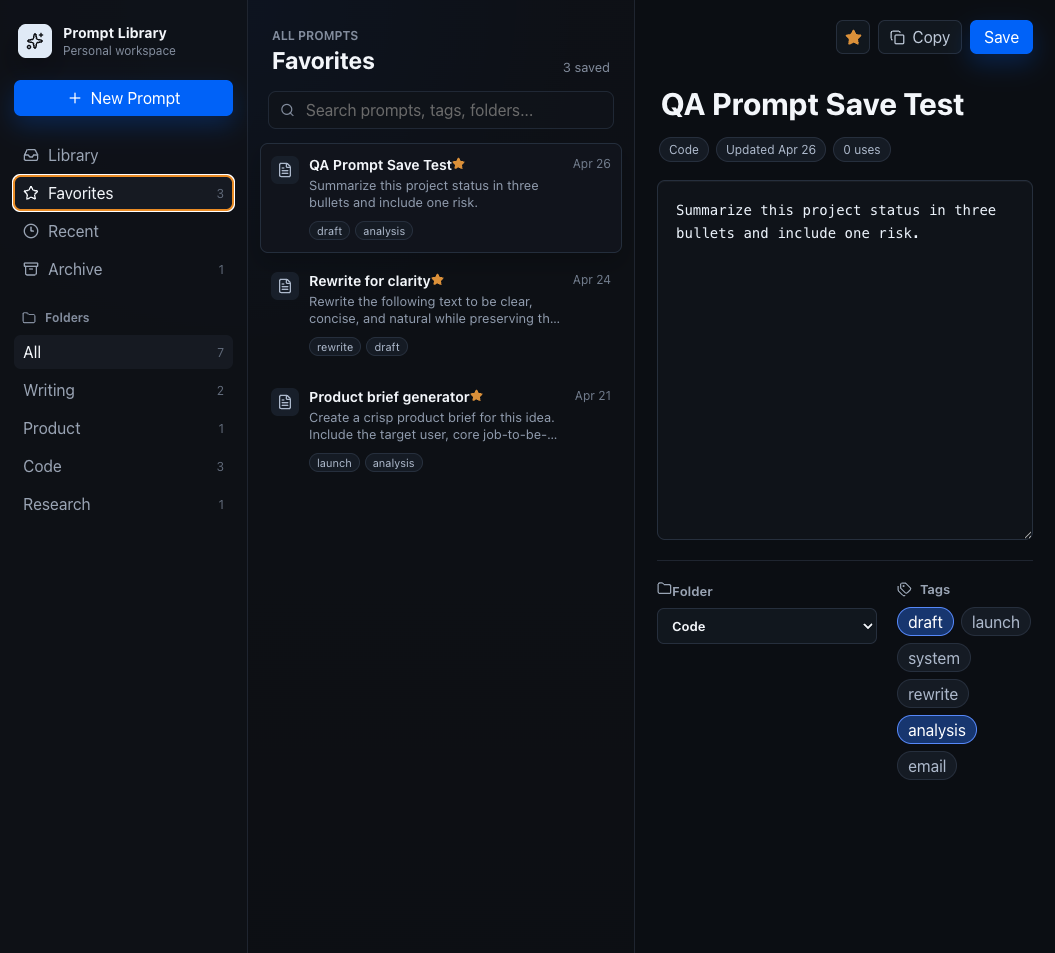The image size is (1055, 953).
Task: Toggle off the analysis tag
Action: click(x=936, y=730)
